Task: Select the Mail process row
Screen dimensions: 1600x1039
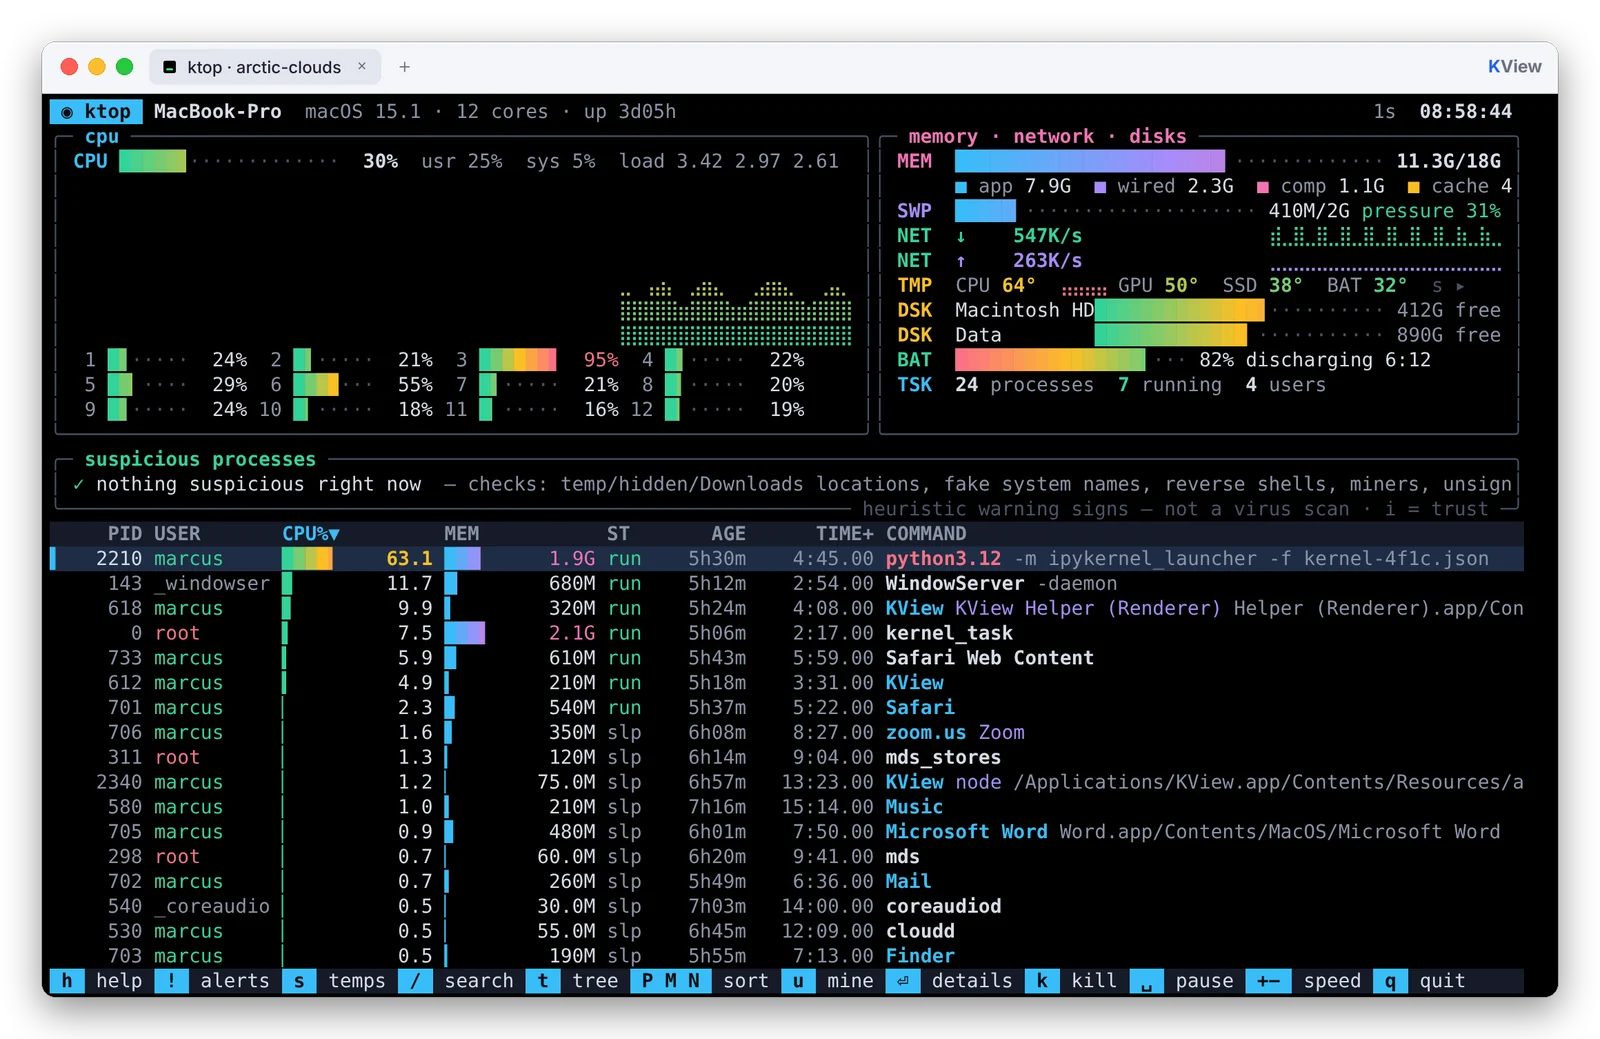Action: (787, 882)
